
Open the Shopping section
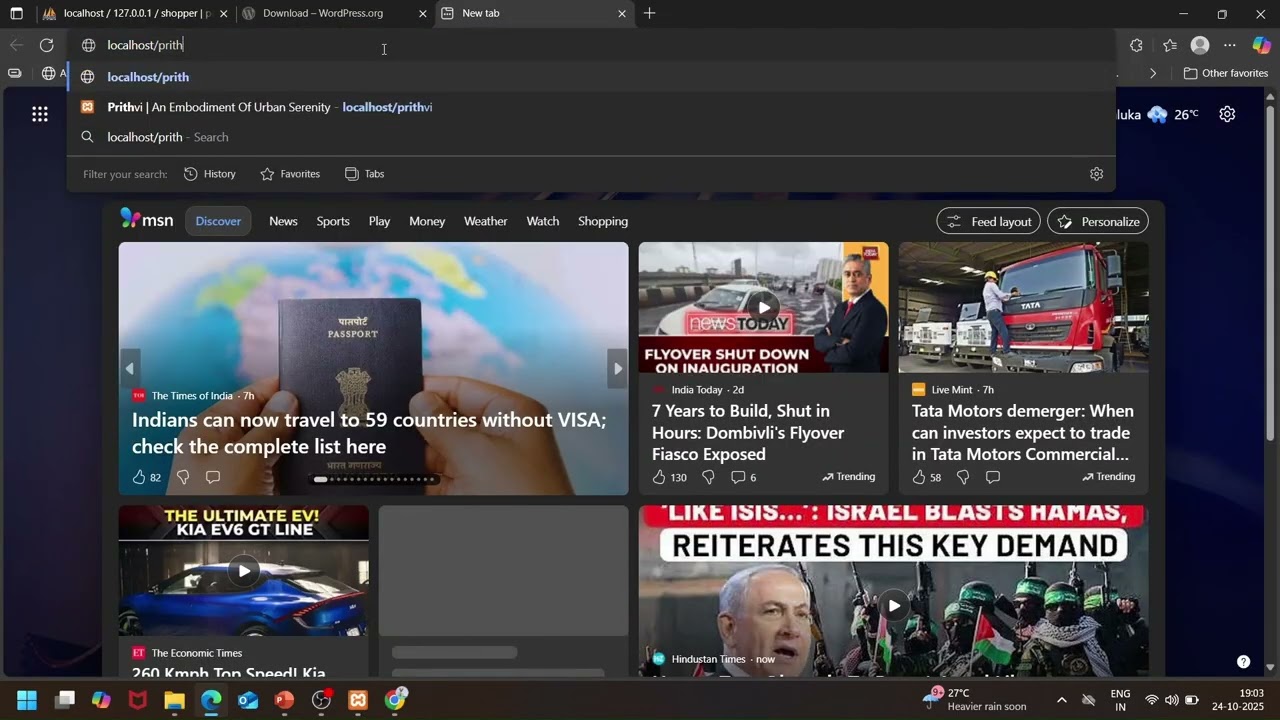[603, 221]
